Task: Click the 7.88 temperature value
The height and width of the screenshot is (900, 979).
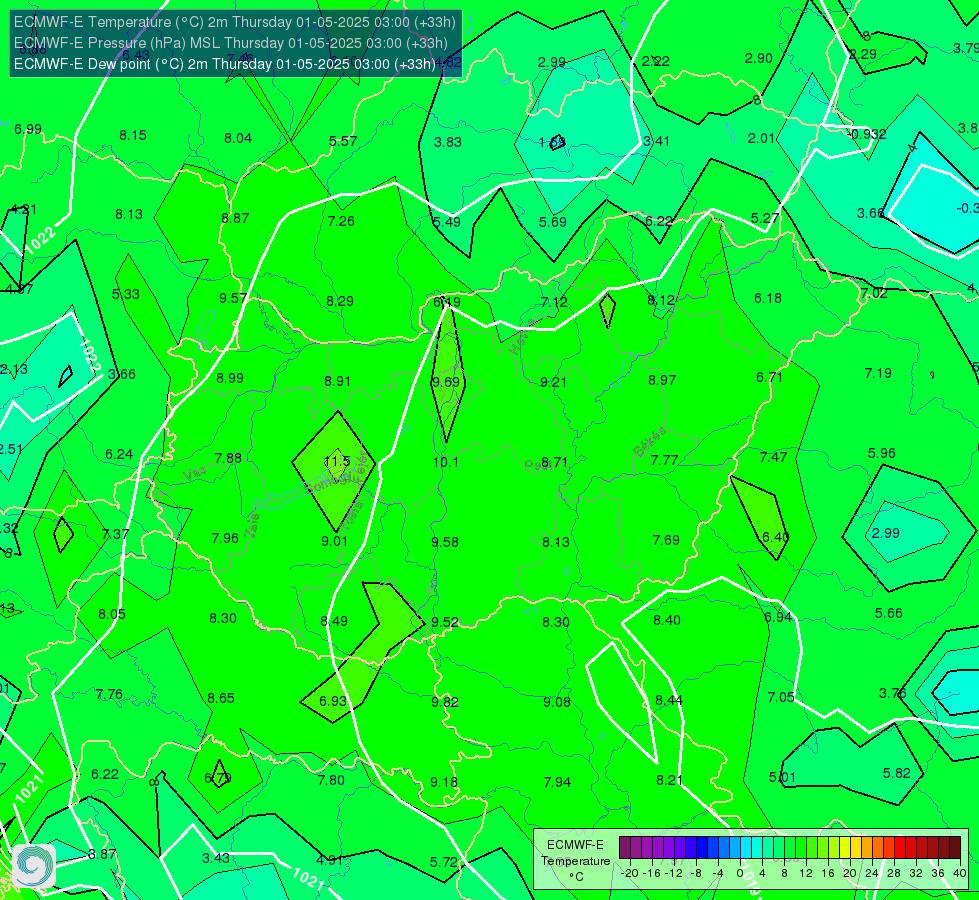Action: pyautogui.click(x=228, y=458)
